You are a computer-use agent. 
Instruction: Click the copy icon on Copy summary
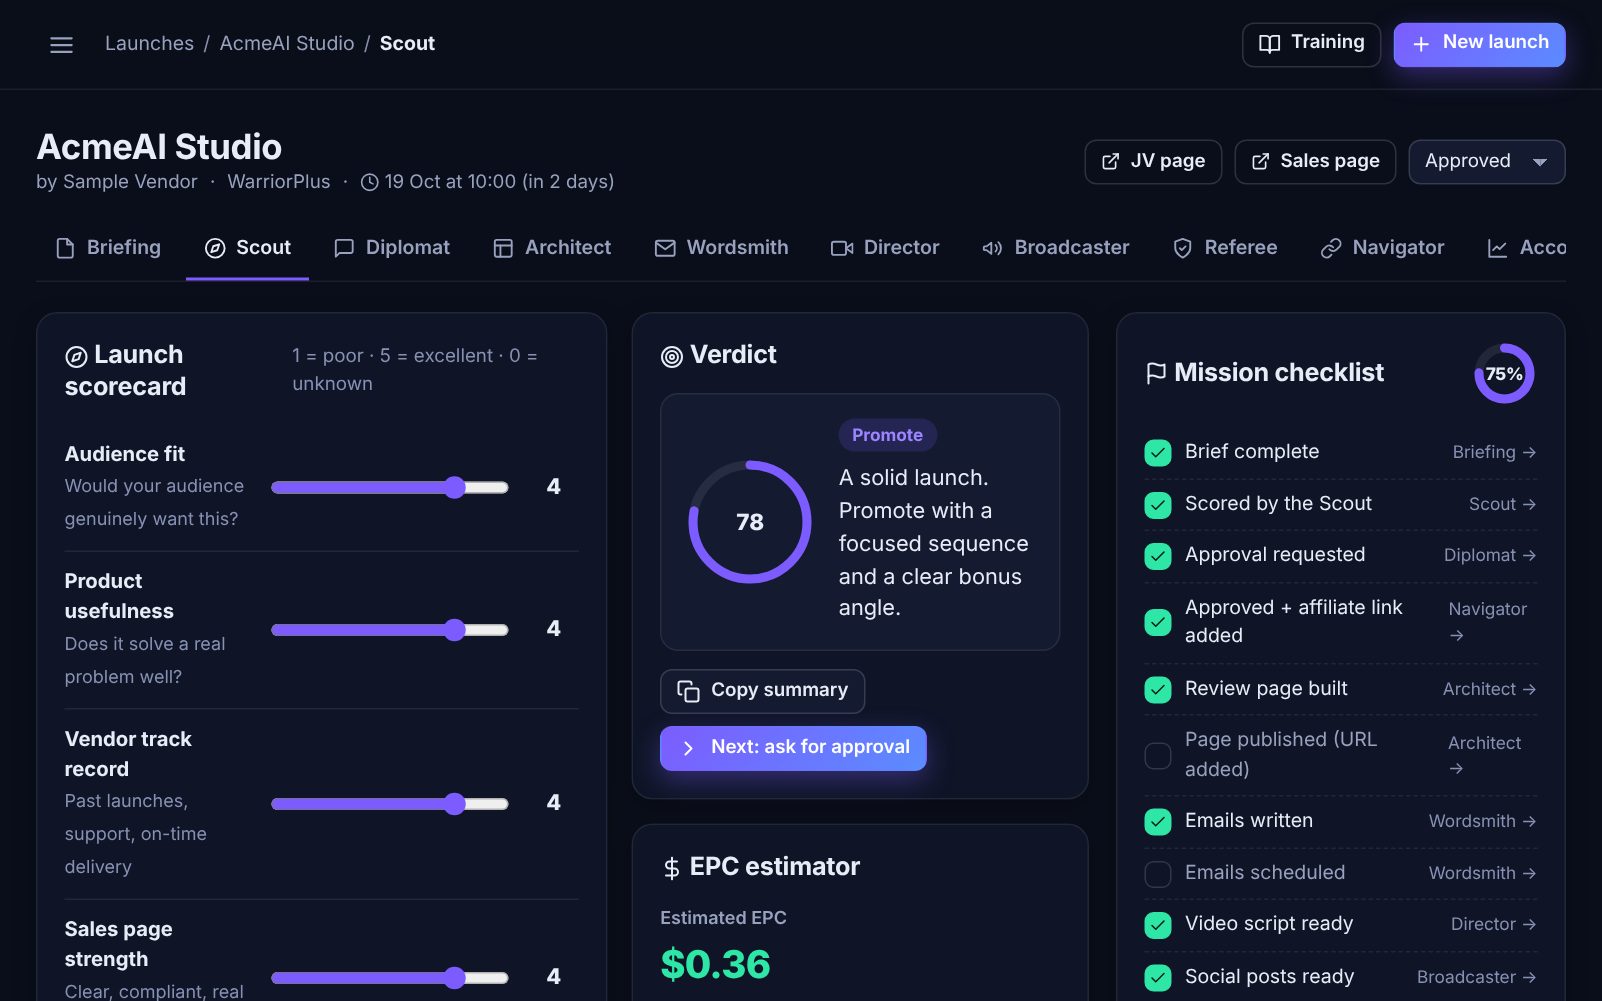click(688, 691)
